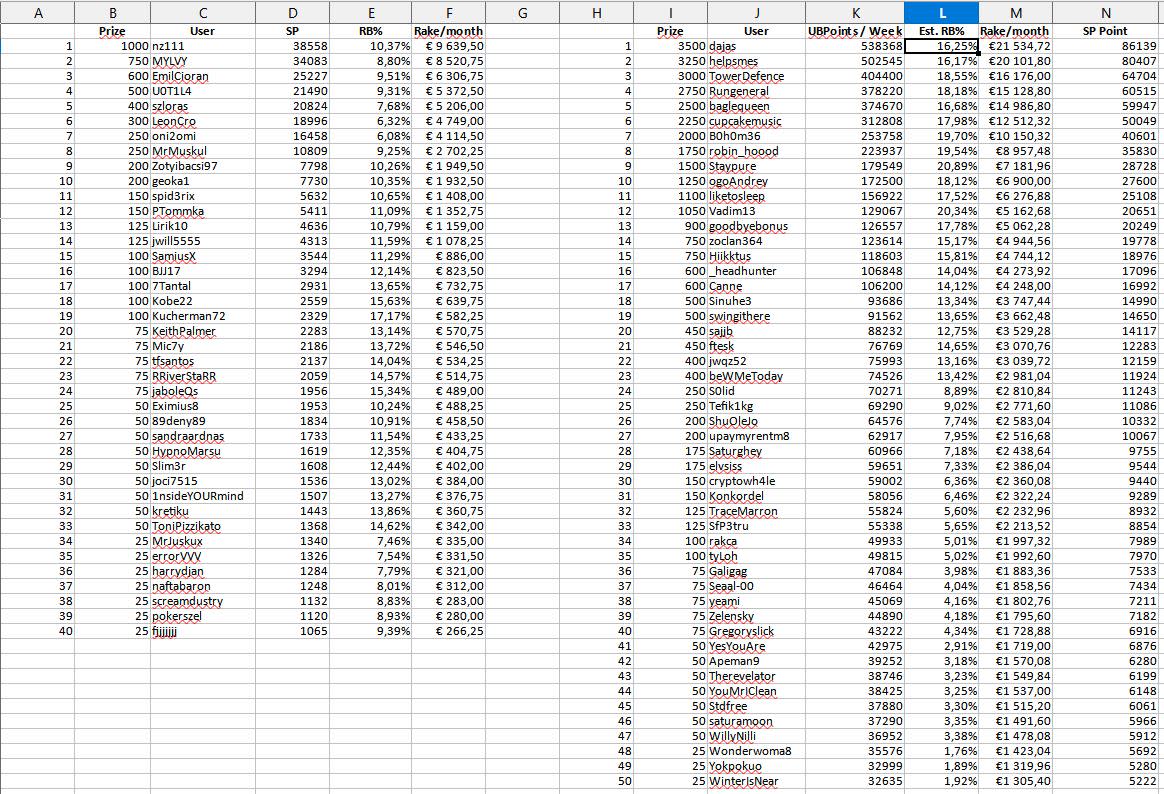Click the user cell 'EmilCioran'
Screen dimensions: 1164x794
pyautogui.click(x=203, y=76)
